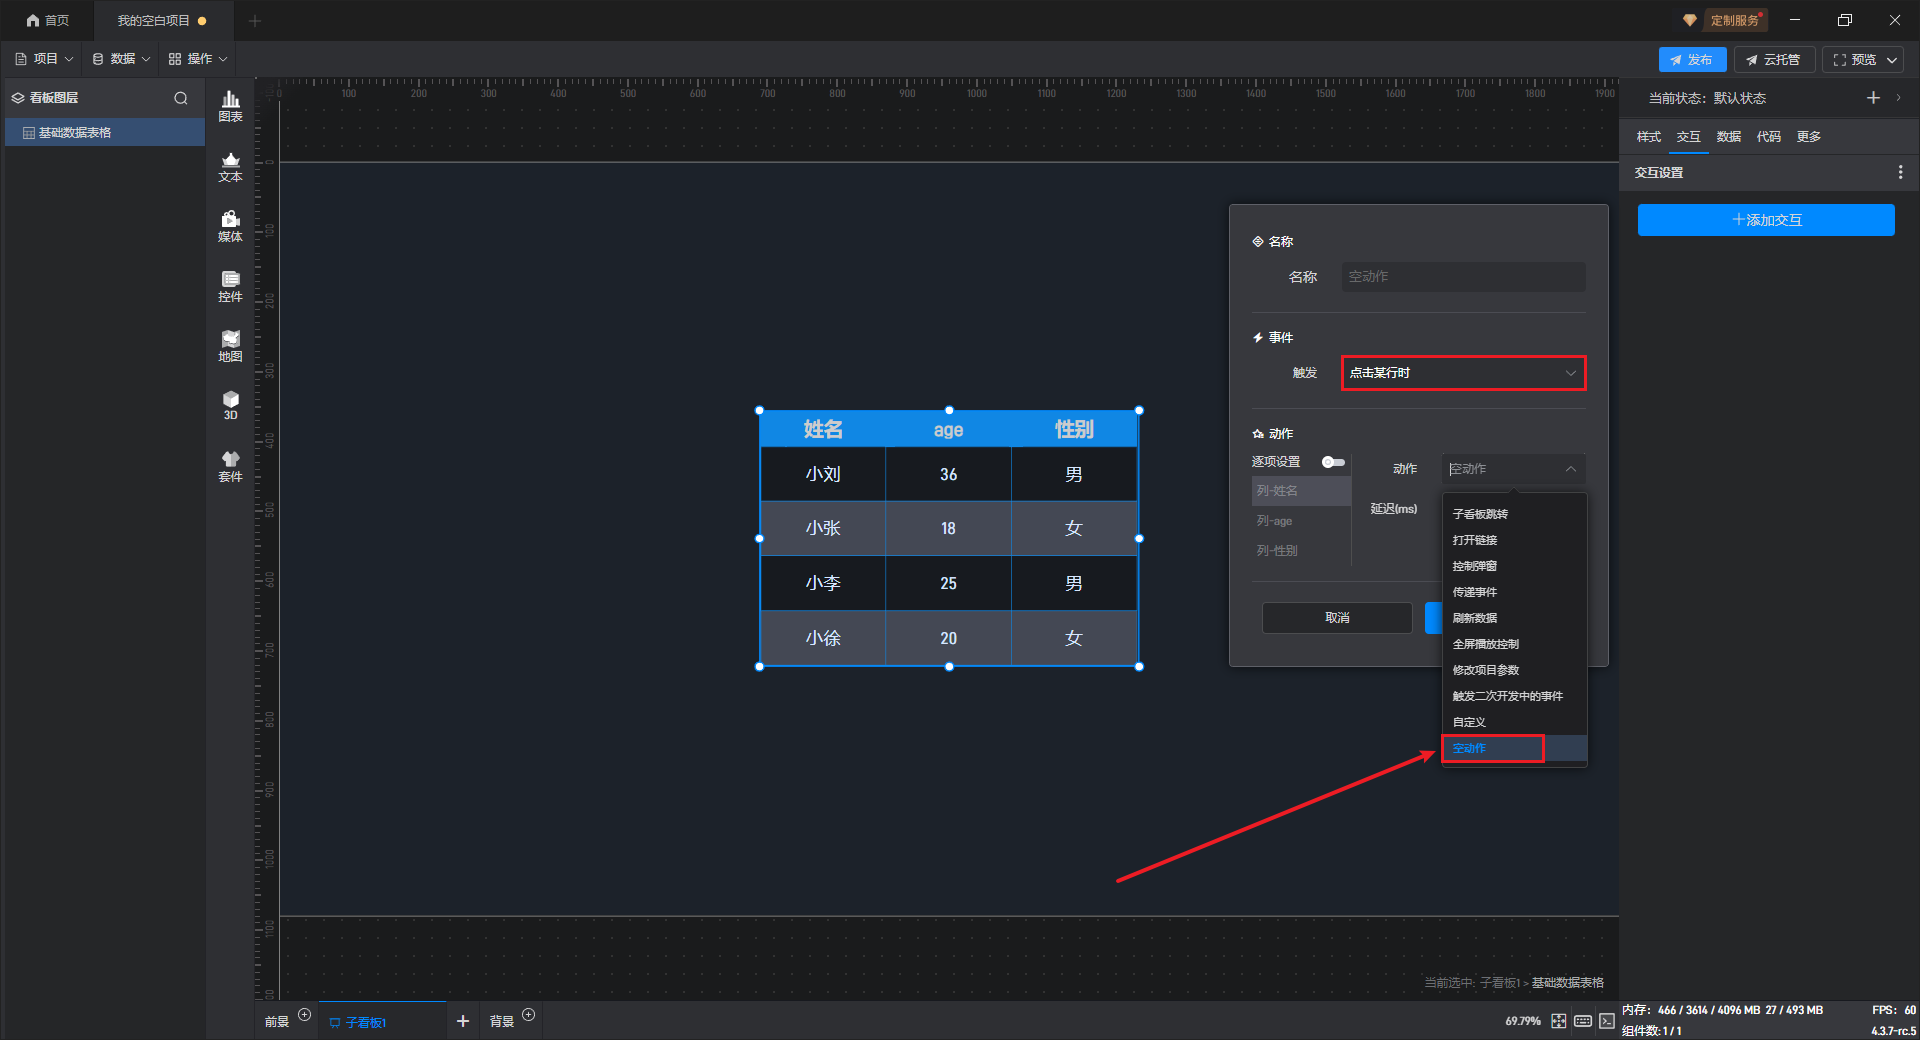Click the 取消 cancel button

(x=1337, y=618)
